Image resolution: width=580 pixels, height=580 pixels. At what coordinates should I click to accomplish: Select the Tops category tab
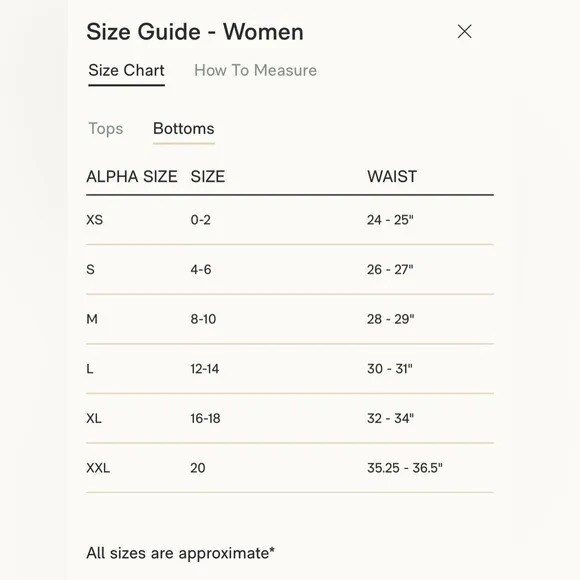tap(106, 129)
